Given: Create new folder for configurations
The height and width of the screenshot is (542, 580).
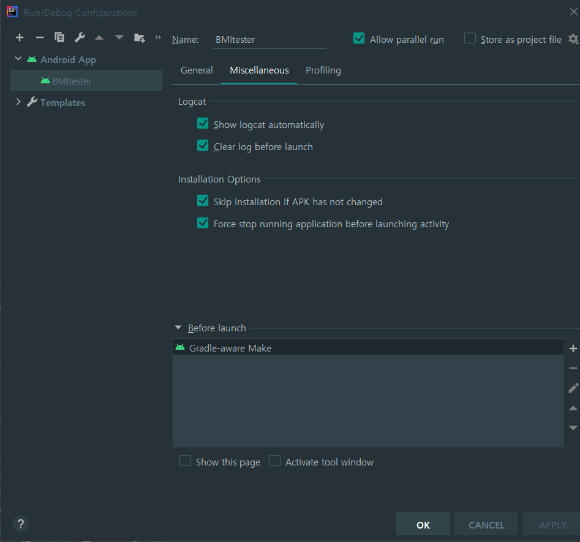Looking at the screenshot, I should (x=139, y=38).
